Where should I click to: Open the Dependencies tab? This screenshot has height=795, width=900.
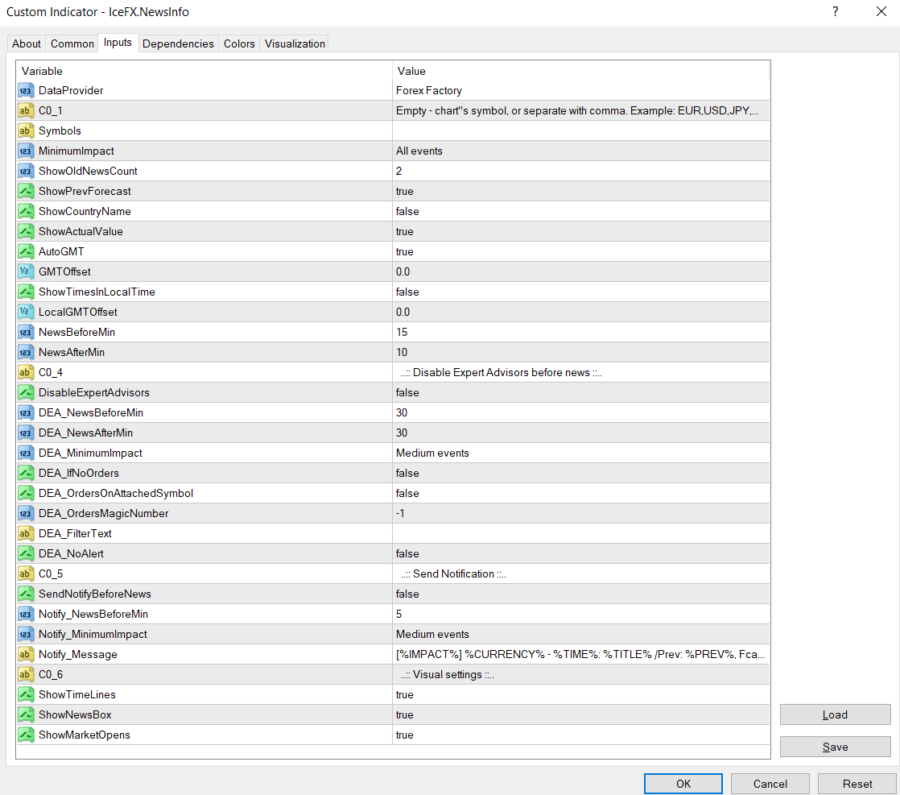(178, 43)
